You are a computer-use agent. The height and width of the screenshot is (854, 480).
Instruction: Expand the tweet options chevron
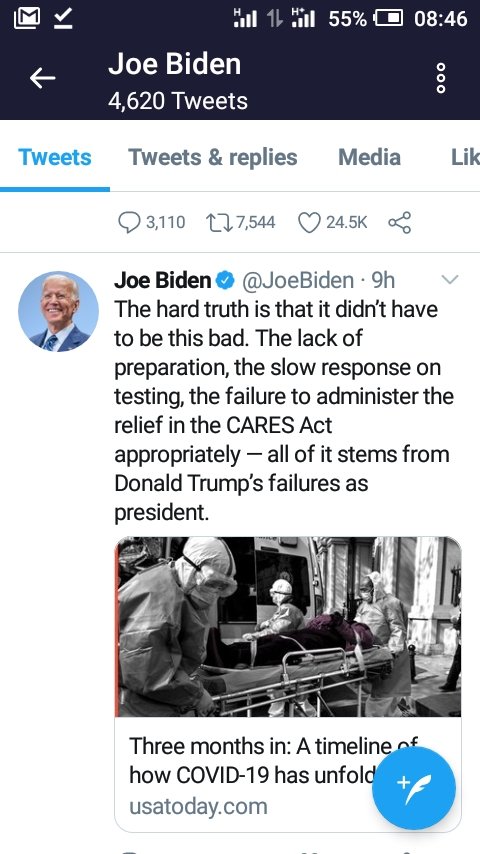click(x=449, y=280)
